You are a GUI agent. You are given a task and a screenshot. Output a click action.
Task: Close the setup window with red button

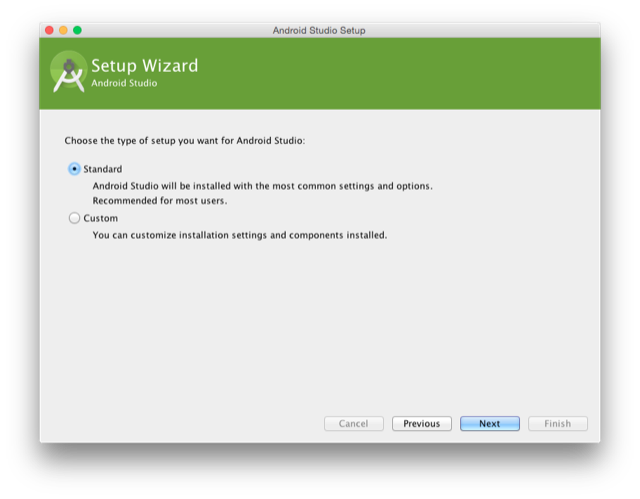[x=49, y=30]
